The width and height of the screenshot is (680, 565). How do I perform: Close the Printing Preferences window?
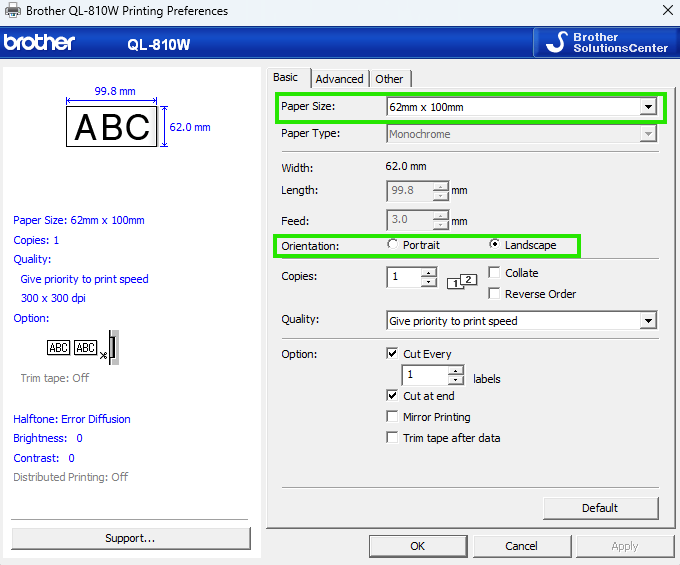[668, 10]
